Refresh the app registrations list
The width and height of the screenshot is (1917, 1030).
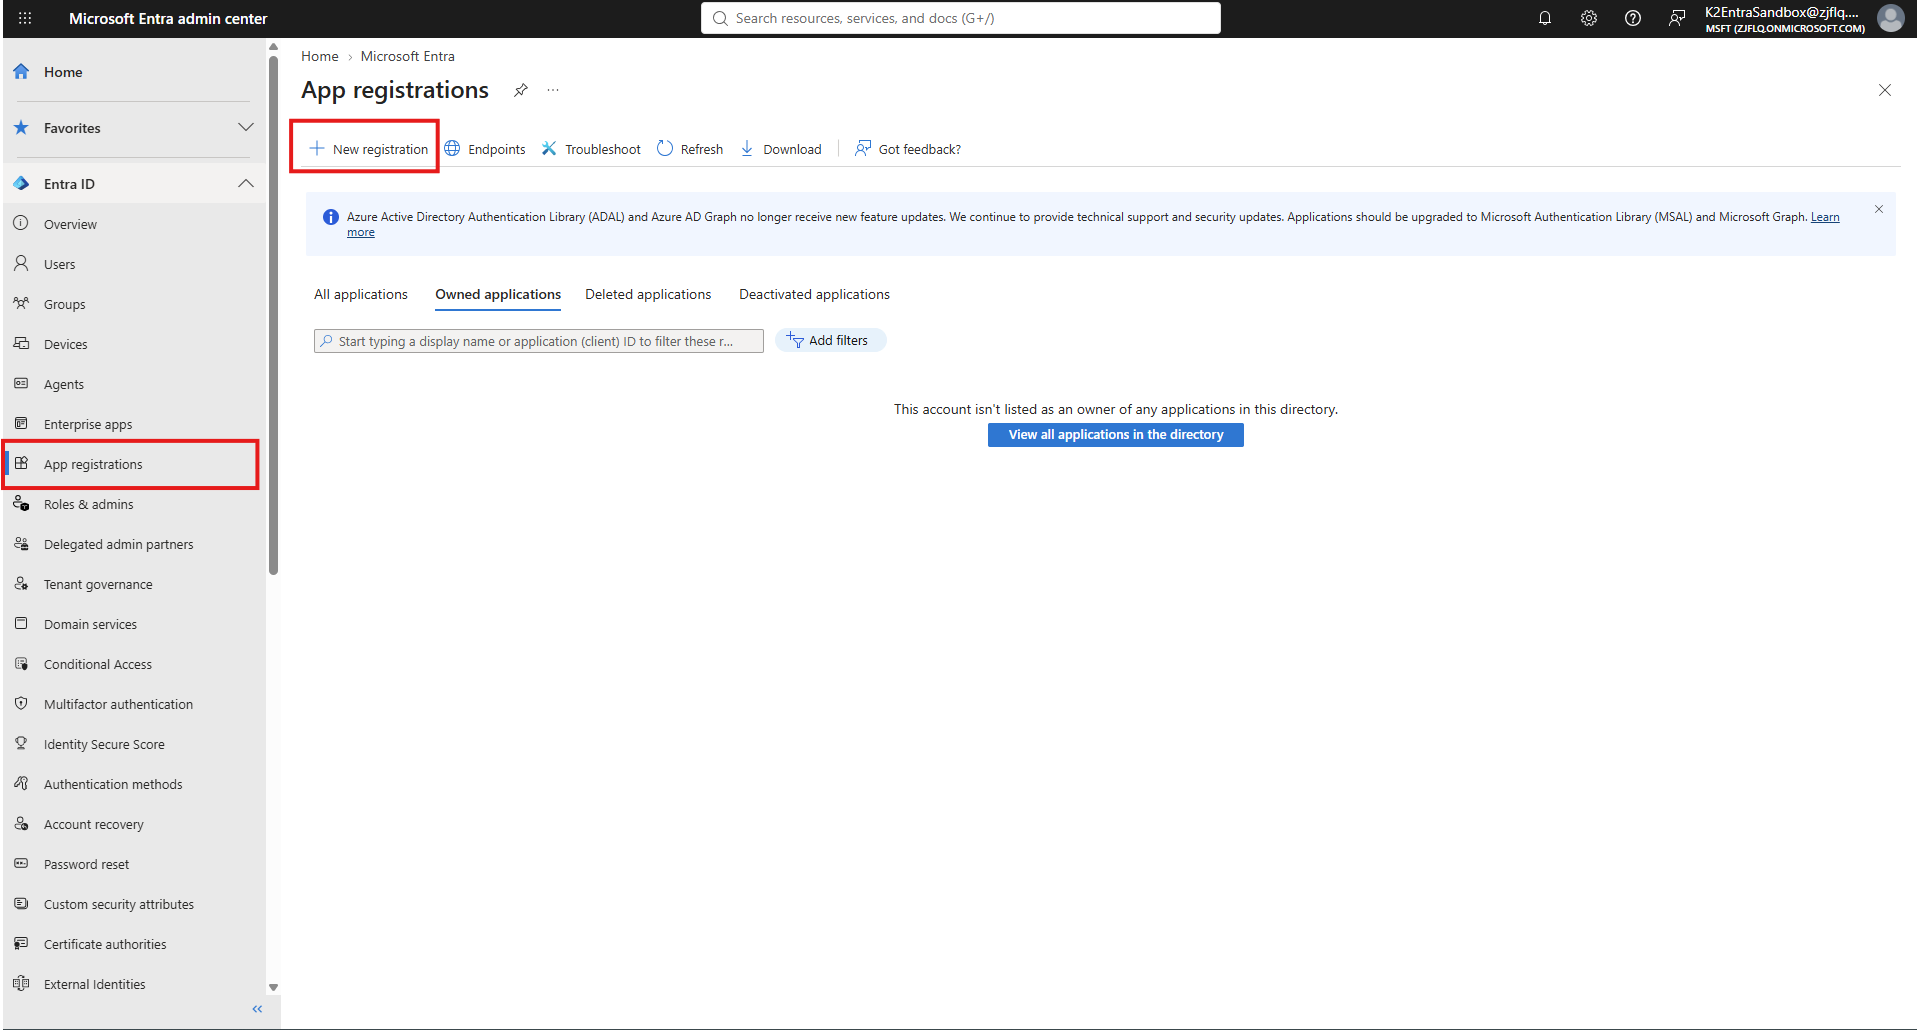(690, 149)
